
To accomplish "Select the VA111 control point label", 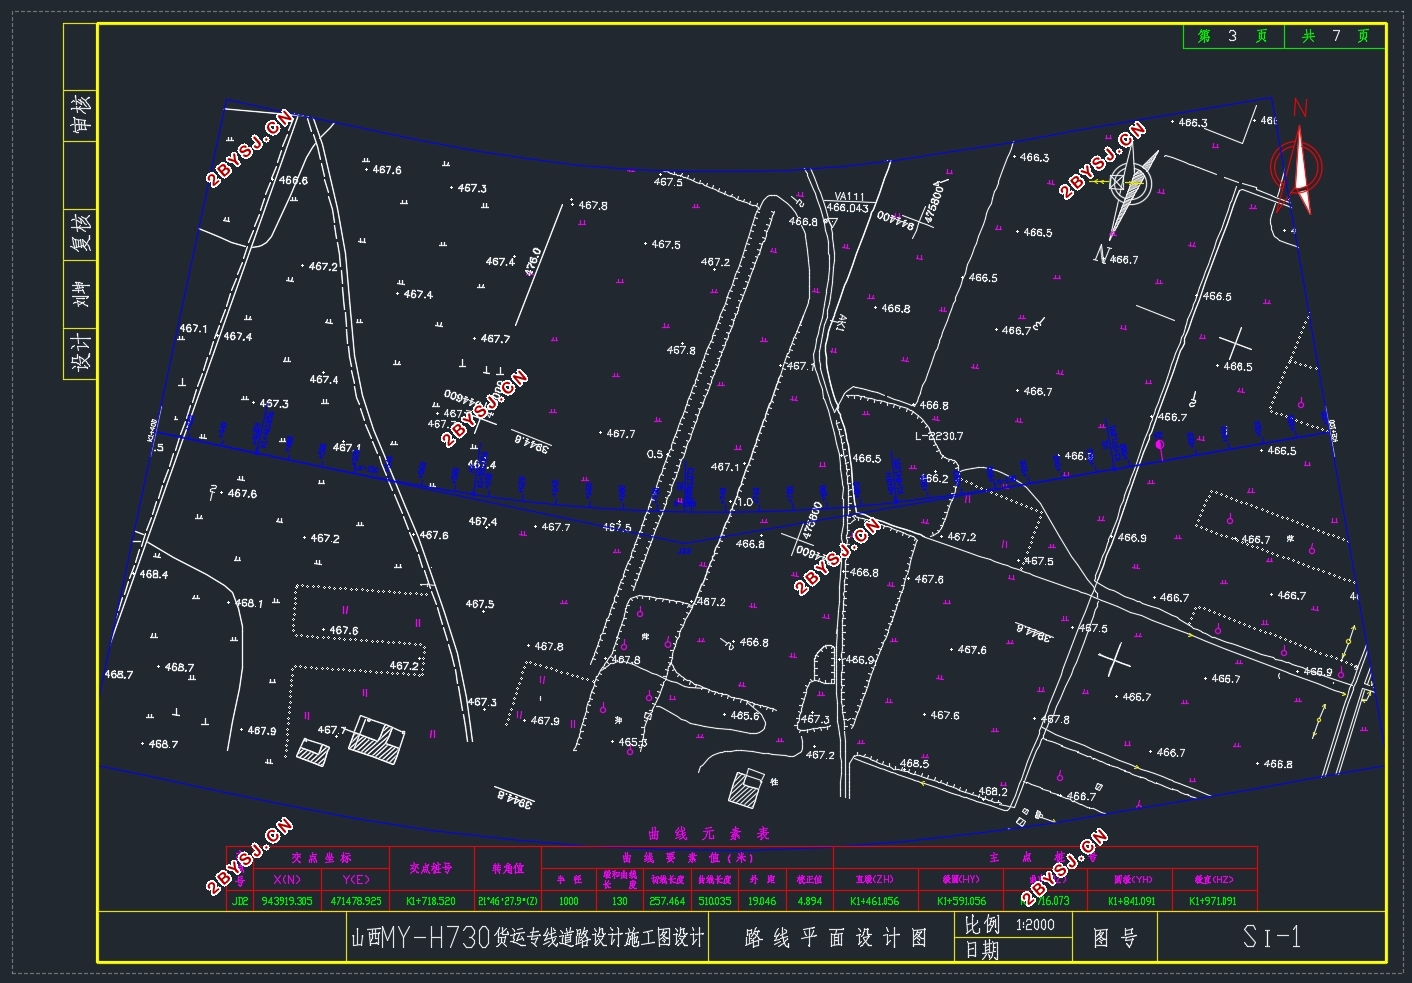I will click(849, 197).
